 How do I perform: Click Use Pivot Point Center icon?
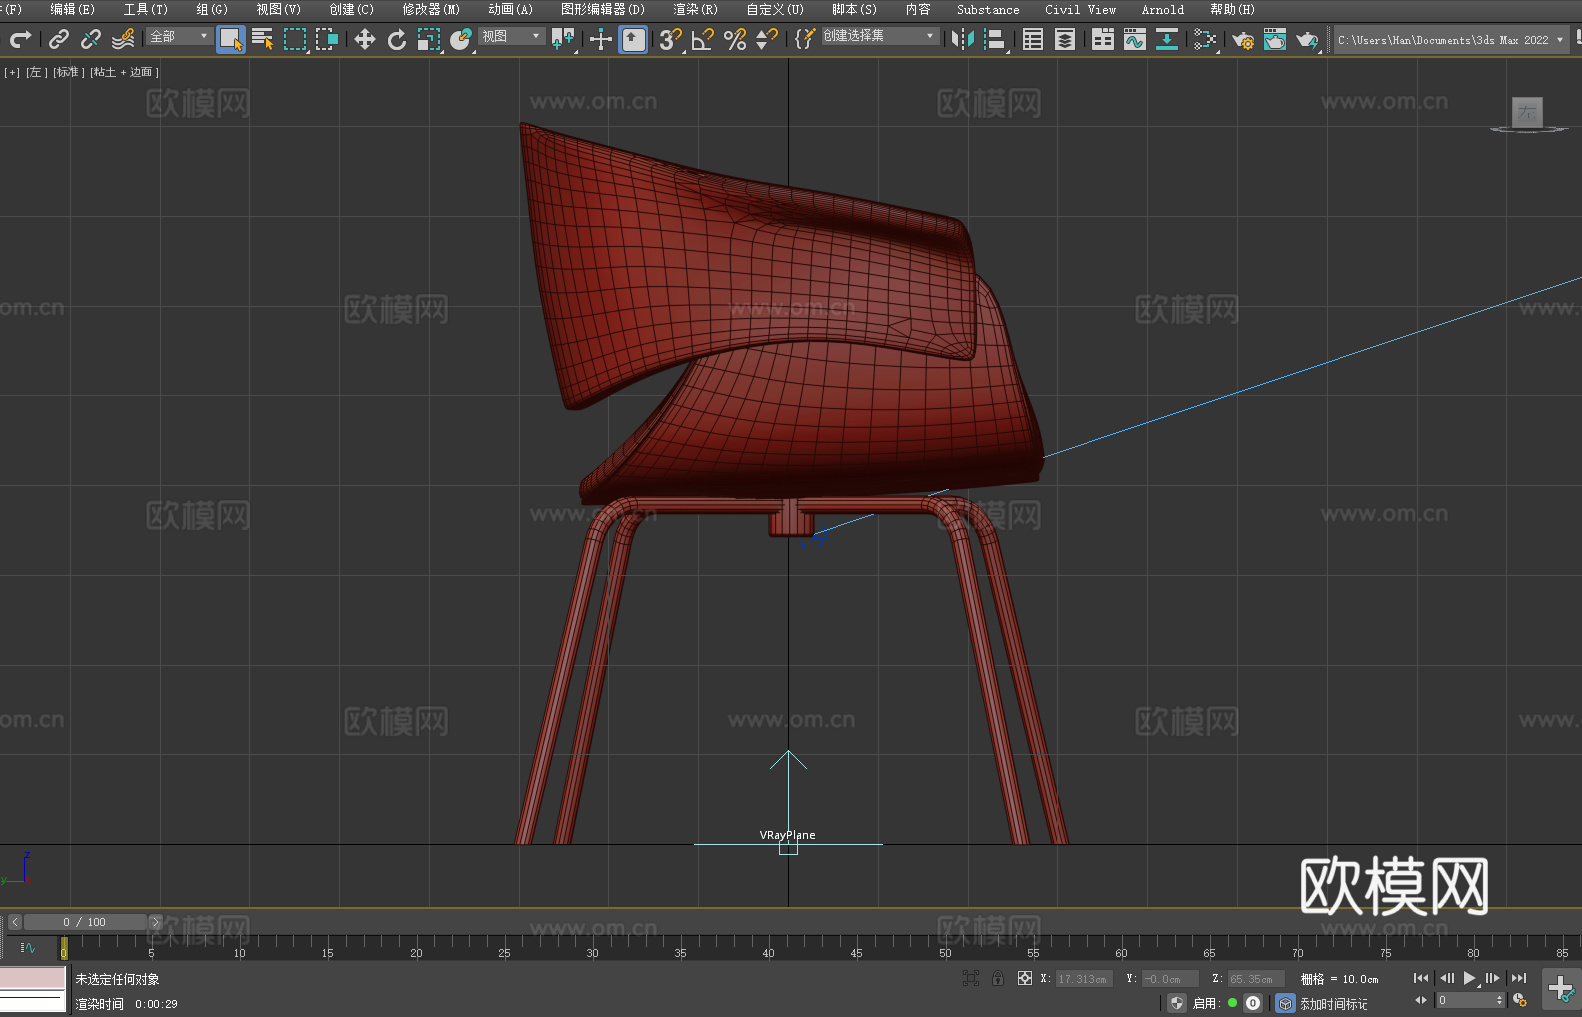(x=563, y=39)
